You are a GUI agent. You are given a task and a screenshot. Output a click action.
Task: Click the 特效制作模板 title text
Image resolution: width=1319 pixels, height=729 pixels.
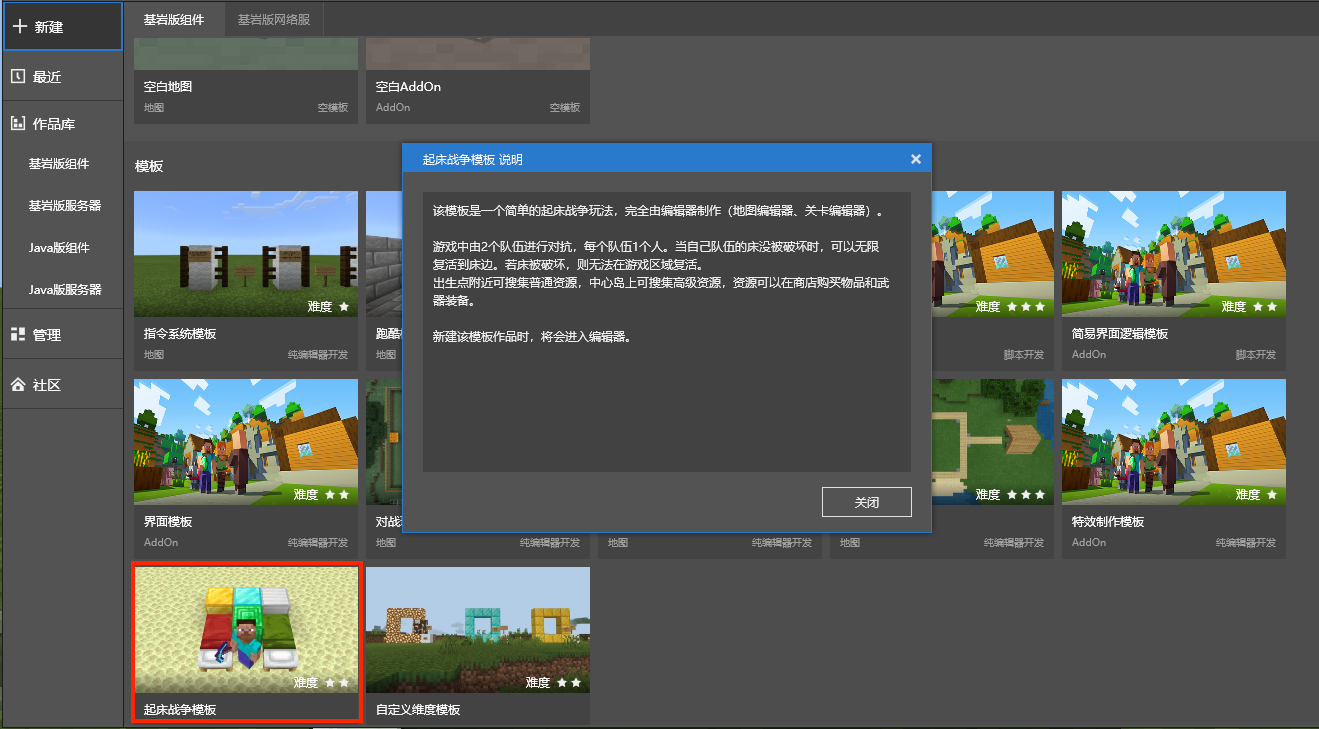1108,522
